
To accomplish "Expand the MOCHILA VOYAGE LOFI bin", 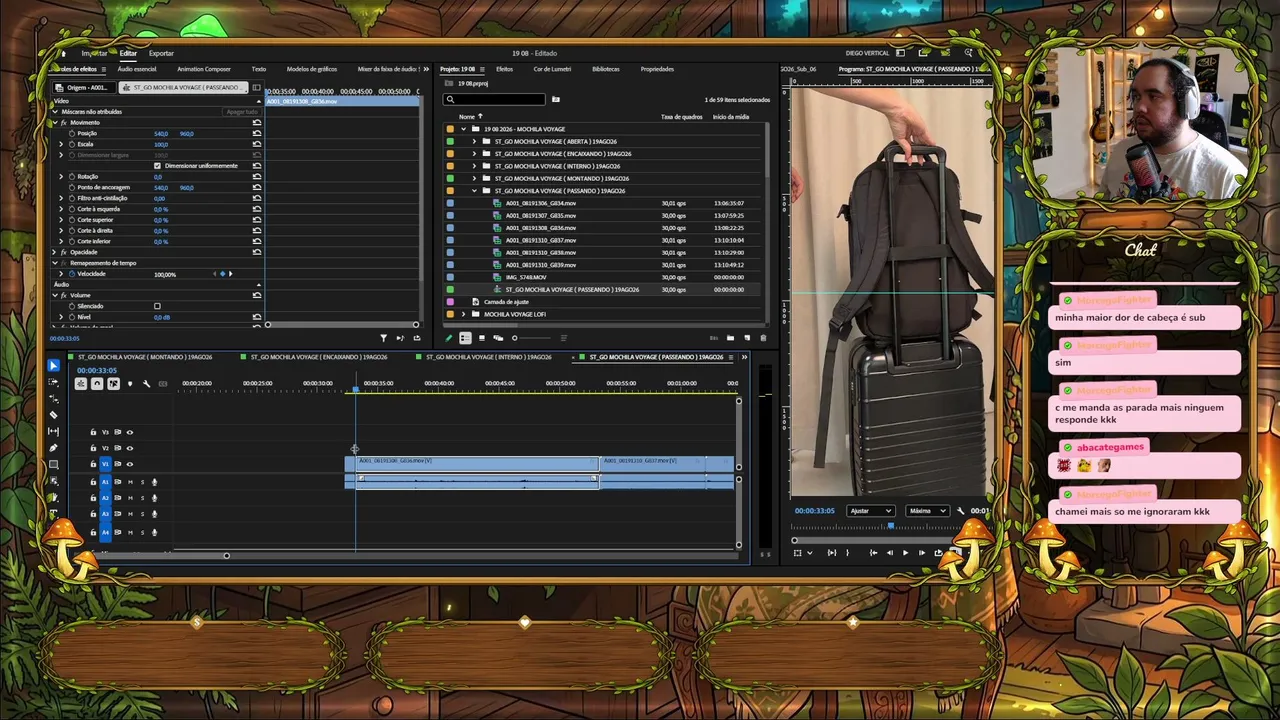I will click(x=463, y=314).
